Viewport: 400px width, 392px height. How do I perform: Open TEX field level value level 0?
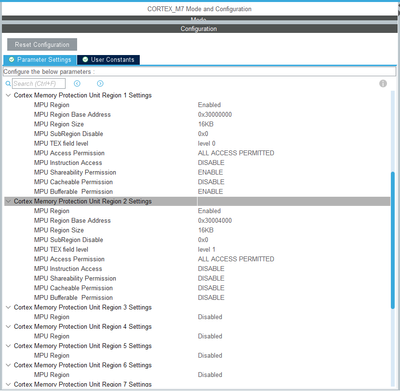[x=207, y=144]
